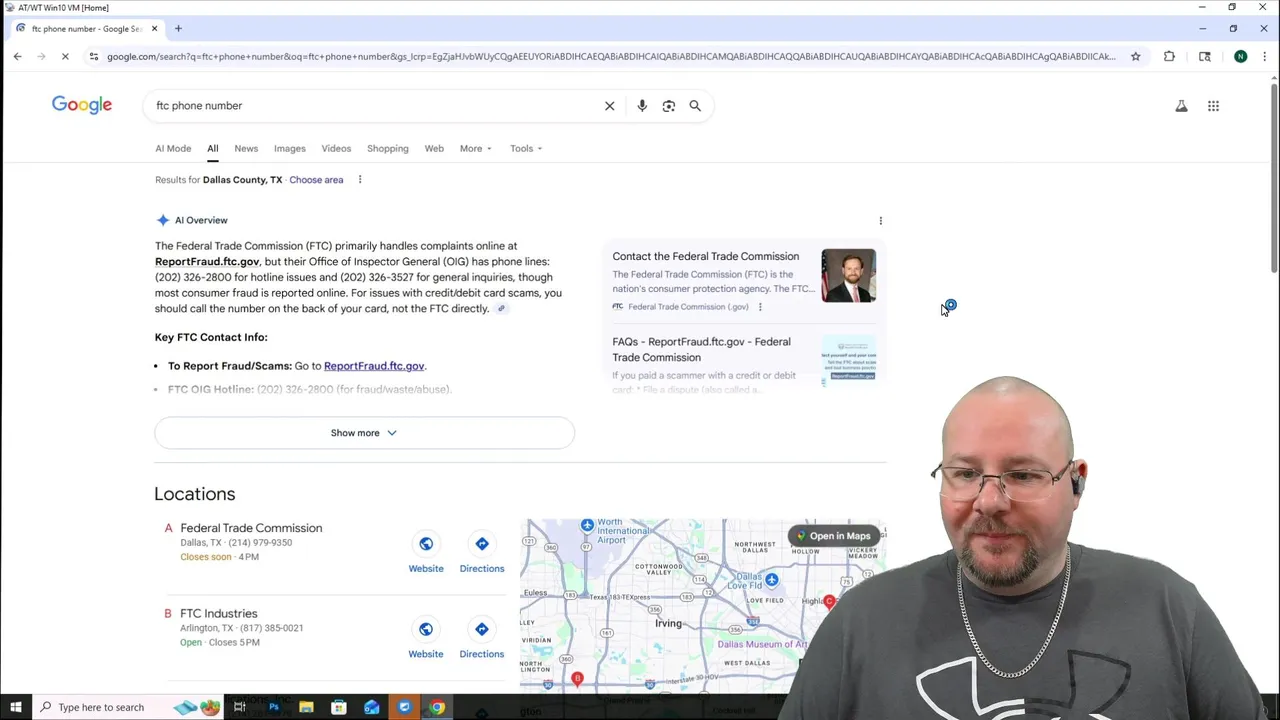The image size is (1280, 720).
Task: Open location results options three dots
Action: coord(360,180)
